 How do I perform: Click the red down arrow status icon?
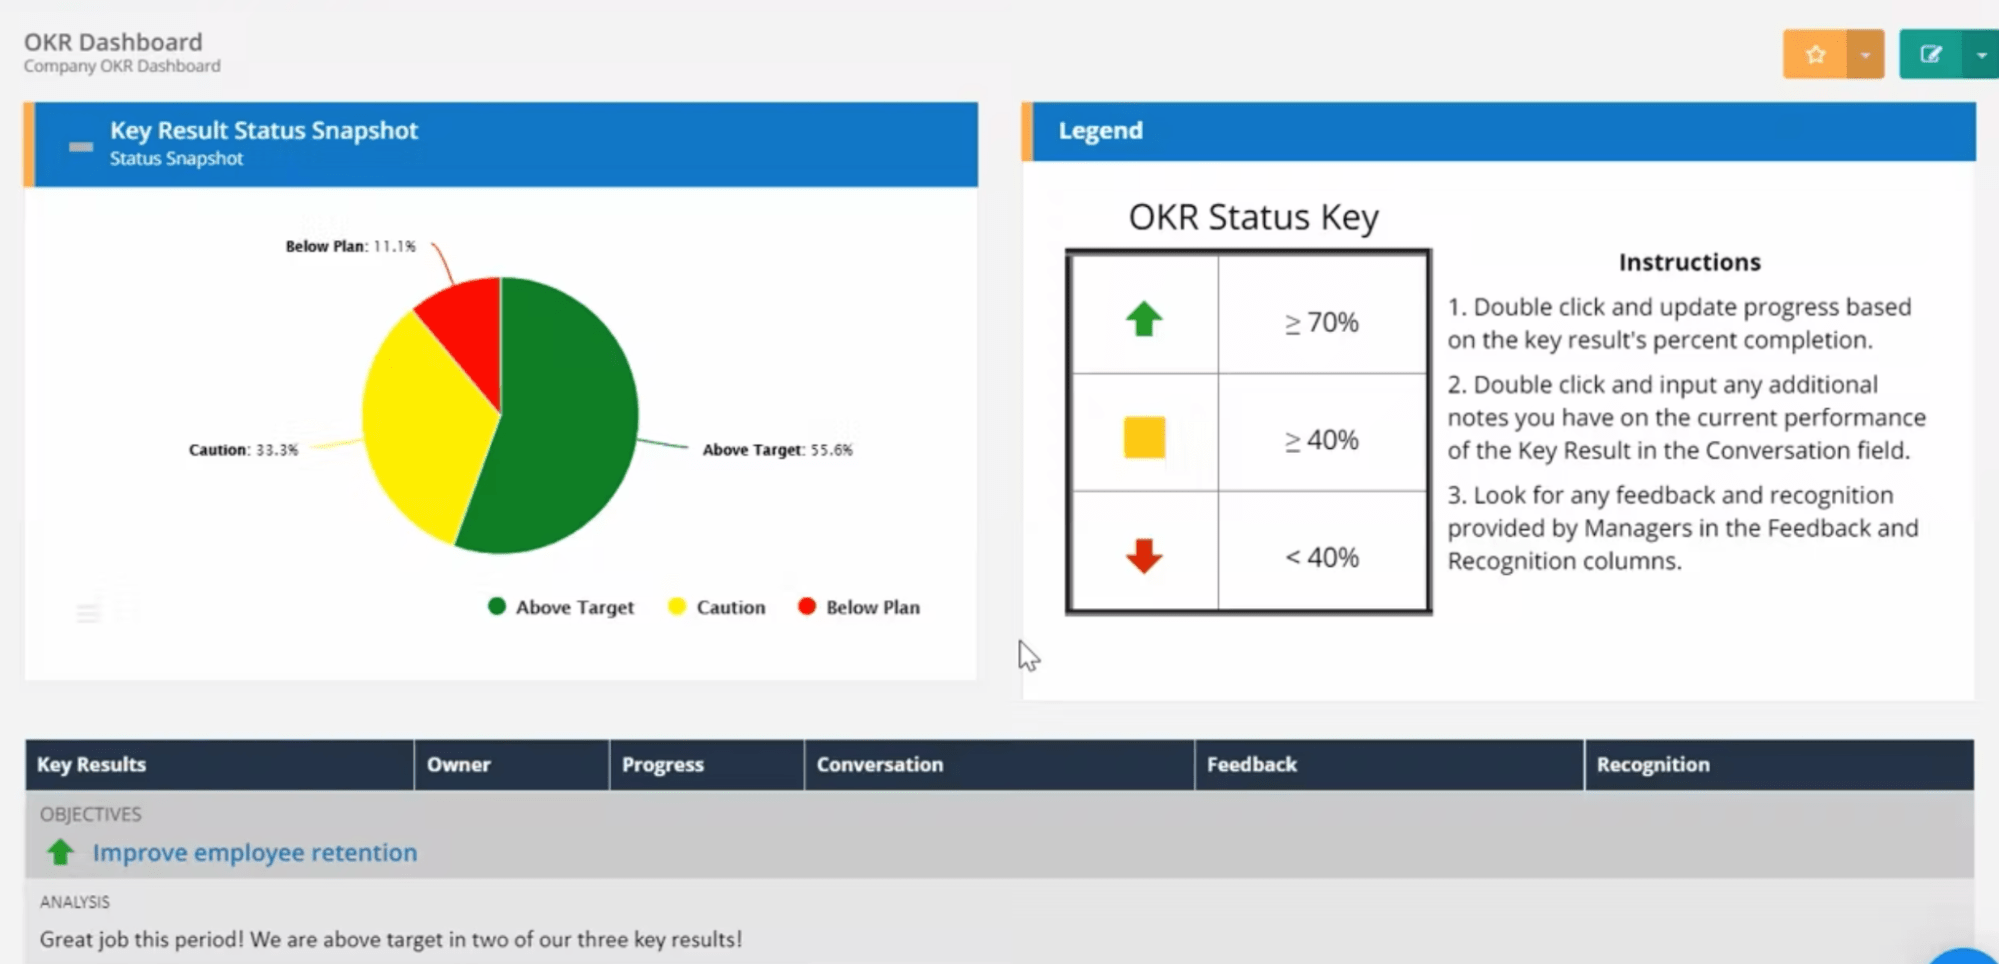[1144, 556]
